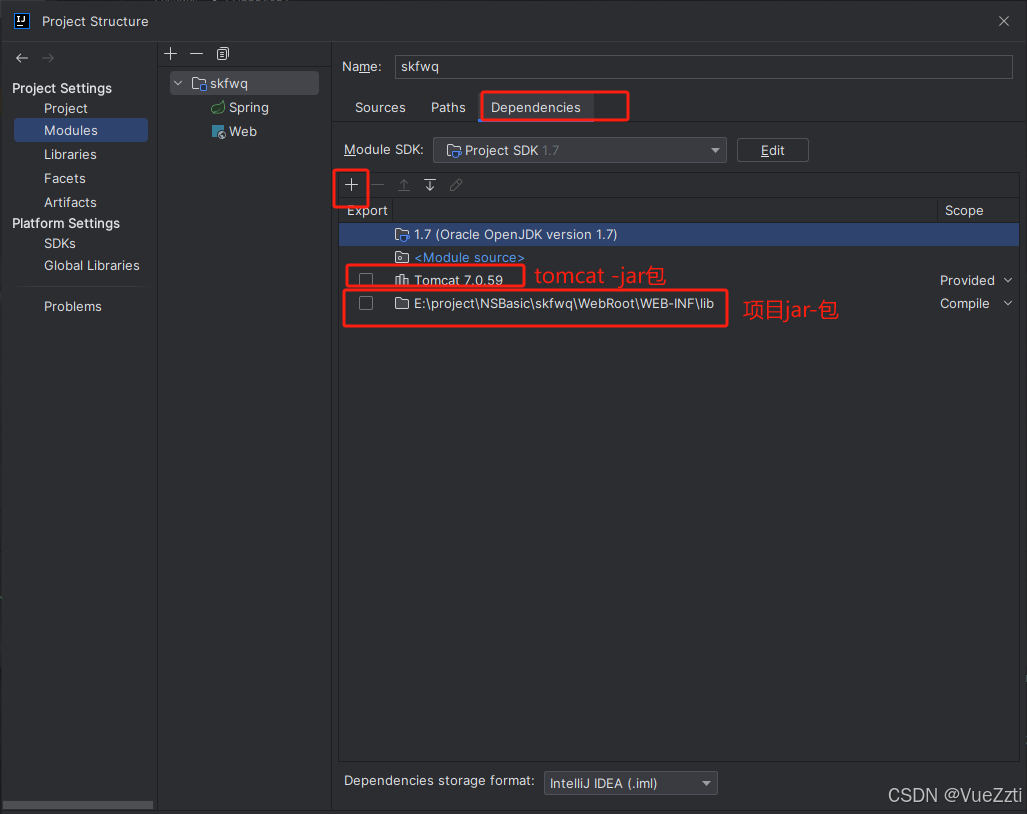Click the back navigation arrow

[22, 58]
